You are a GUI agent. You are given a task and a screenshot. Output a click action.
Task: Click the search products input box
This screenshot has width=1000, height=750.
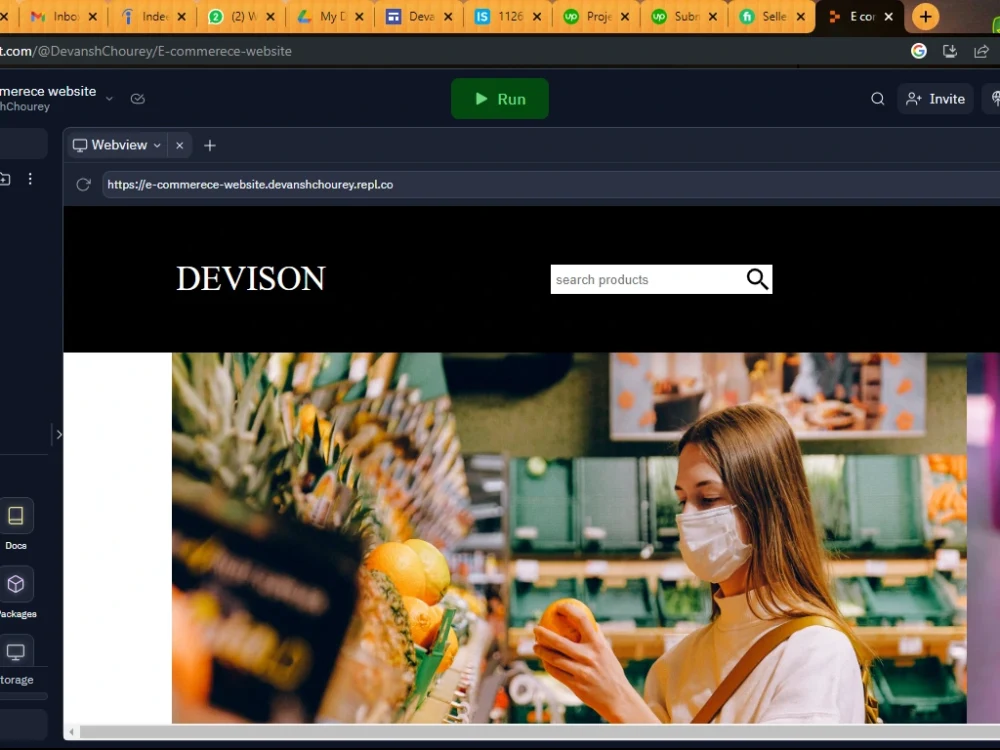647,279
